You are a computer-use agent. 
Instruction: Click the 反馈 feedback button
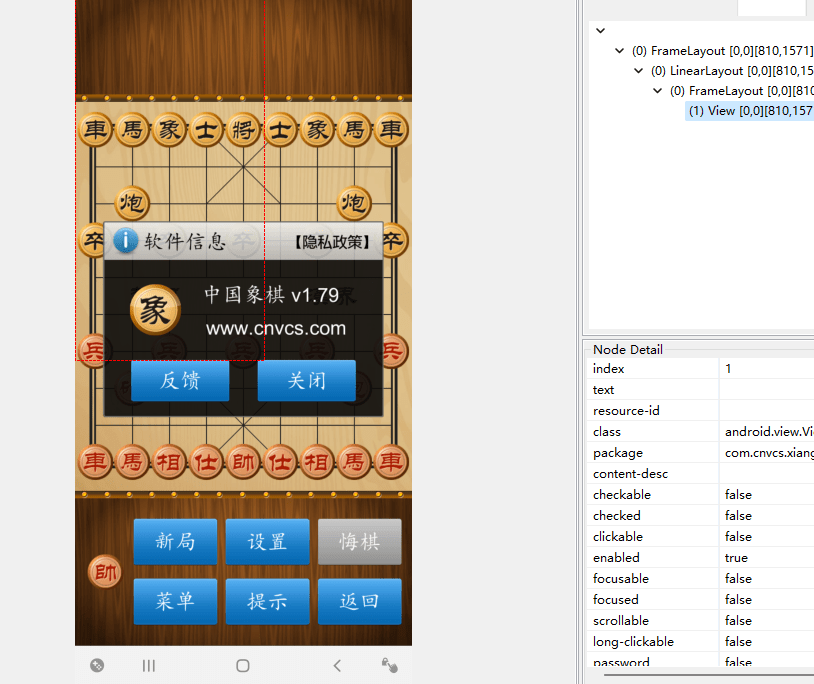click(180, 380)
